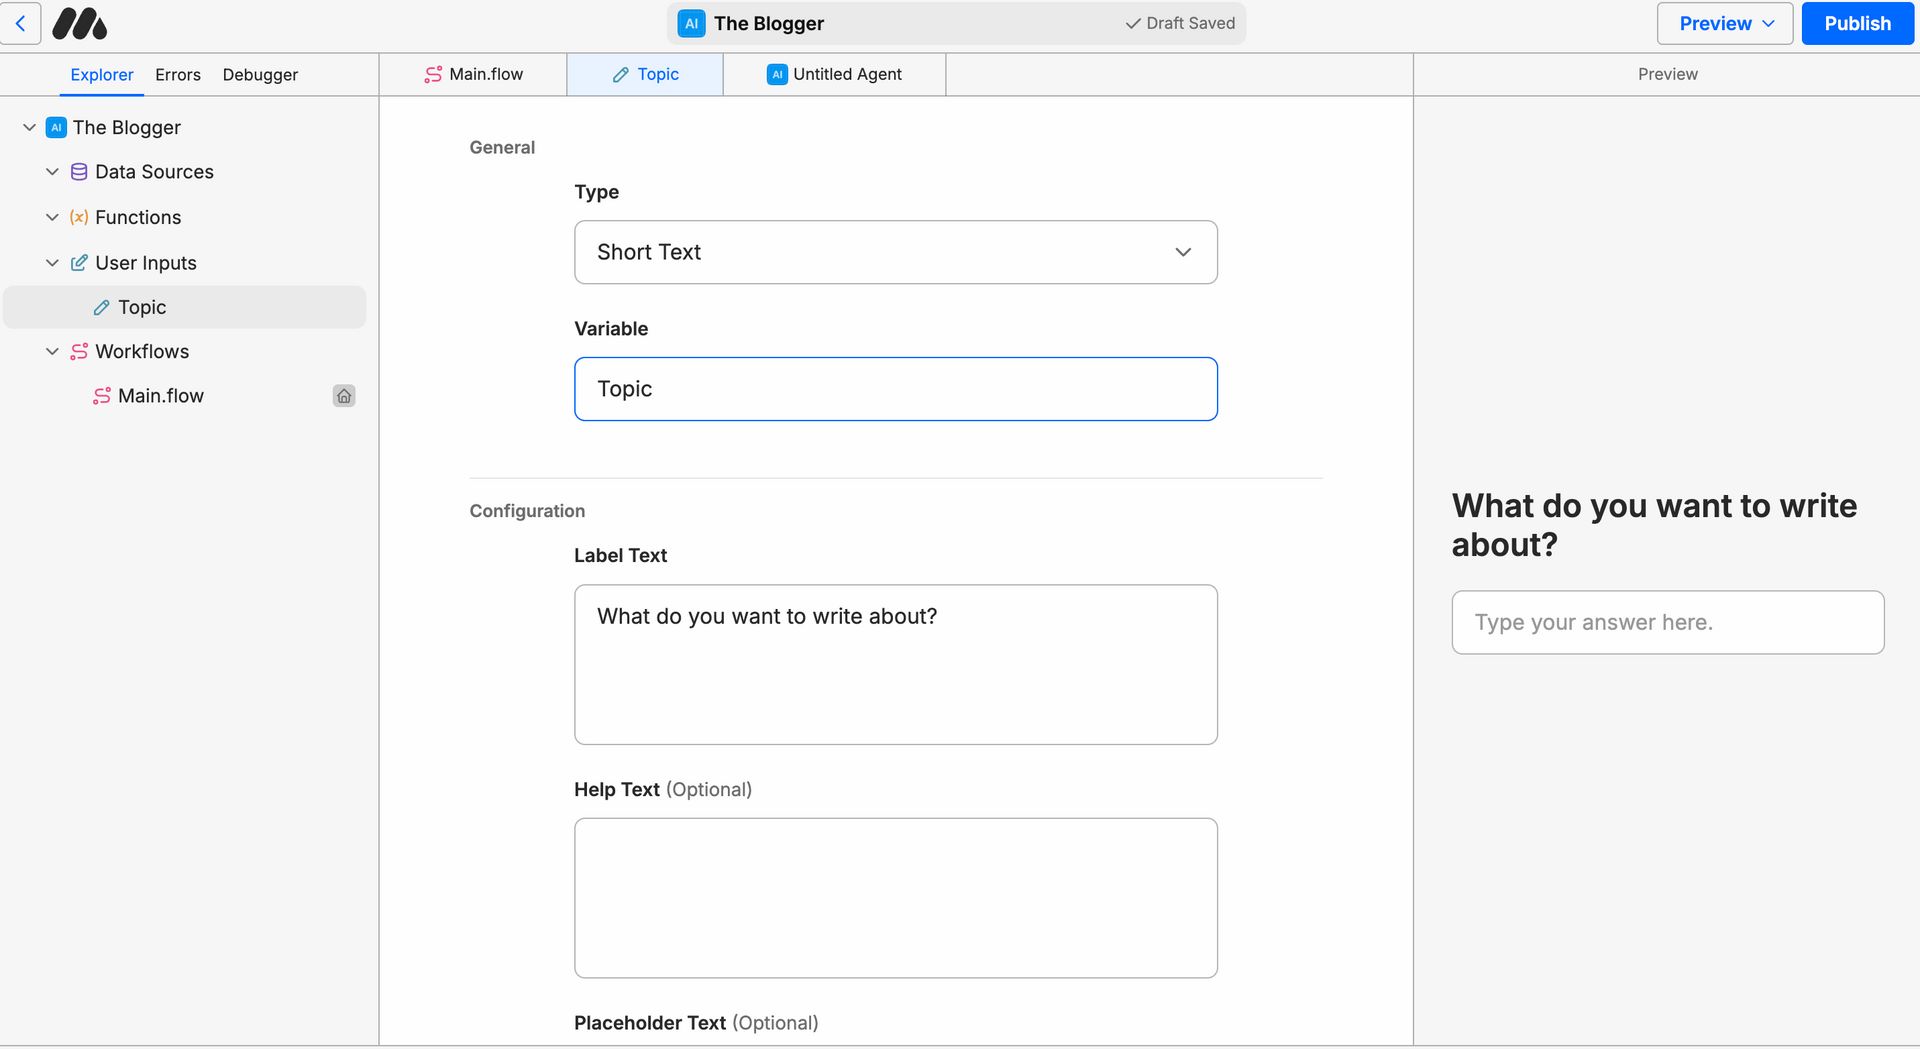Screen dimensions: 1920x1049
Task: Select Data Sources in the explorer
Action: pyautogui.click(x=154, y=172)
